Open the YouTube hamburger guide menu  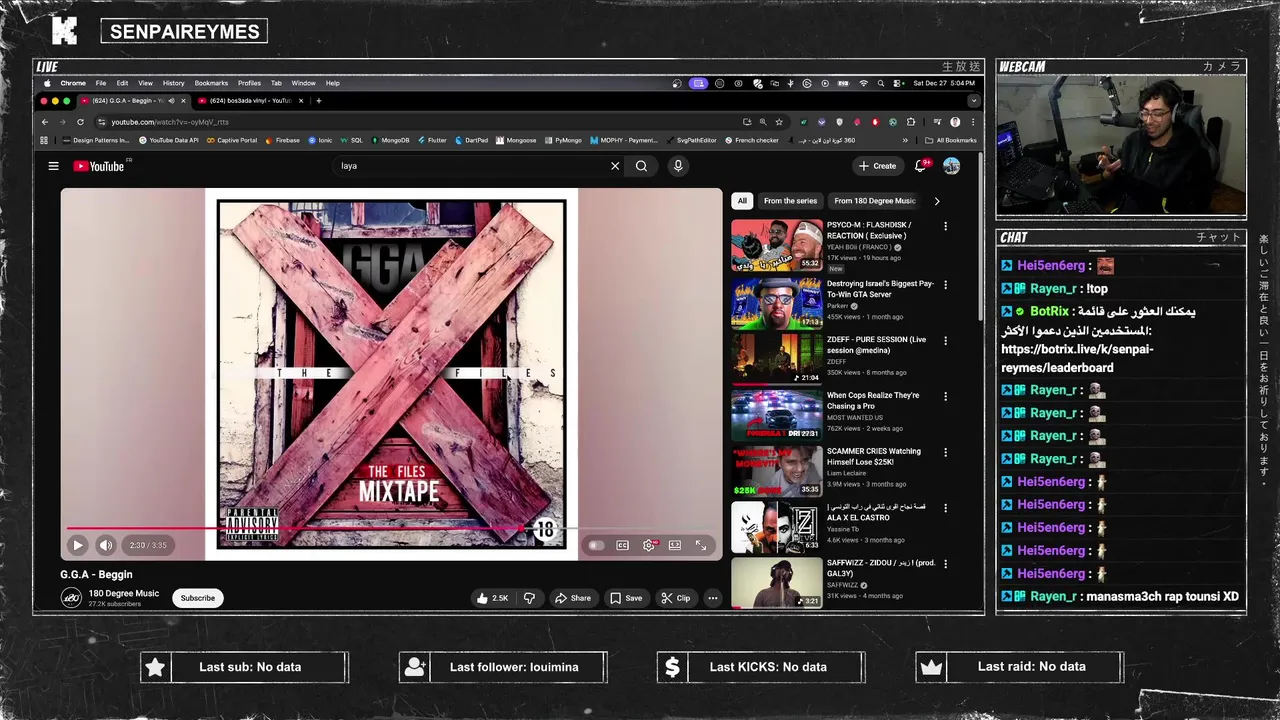pyautogui.click(x=53, y=166)
